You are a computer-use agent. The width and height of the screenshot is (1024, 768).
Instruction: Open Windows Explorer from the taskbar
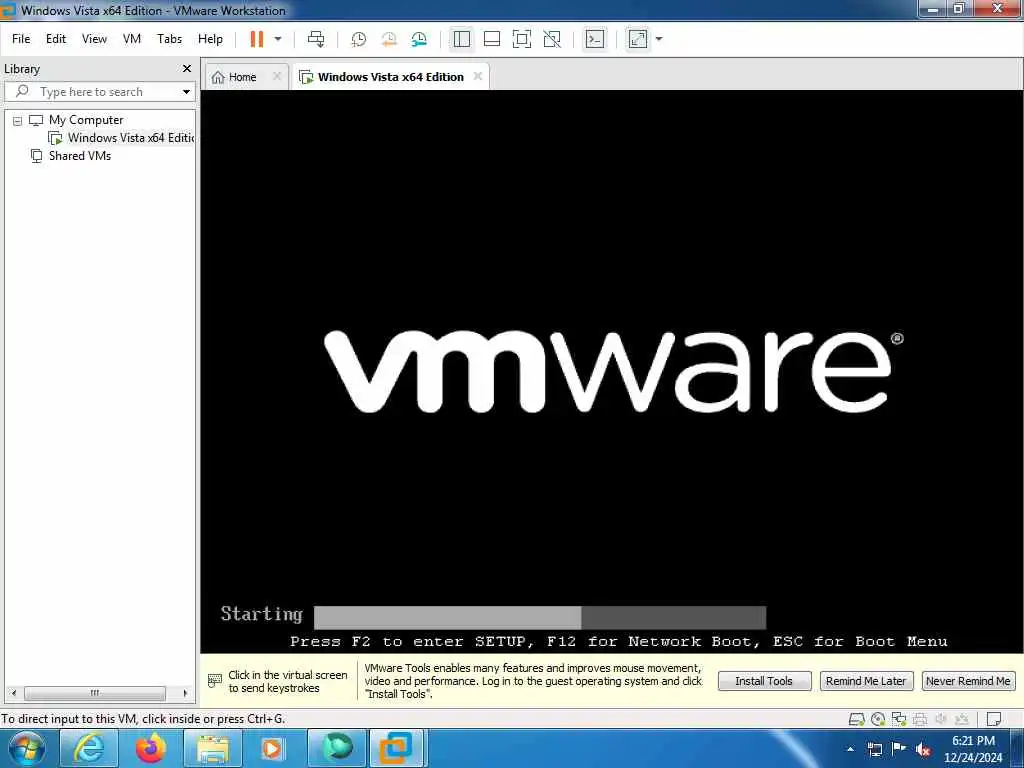click(213, 748)
